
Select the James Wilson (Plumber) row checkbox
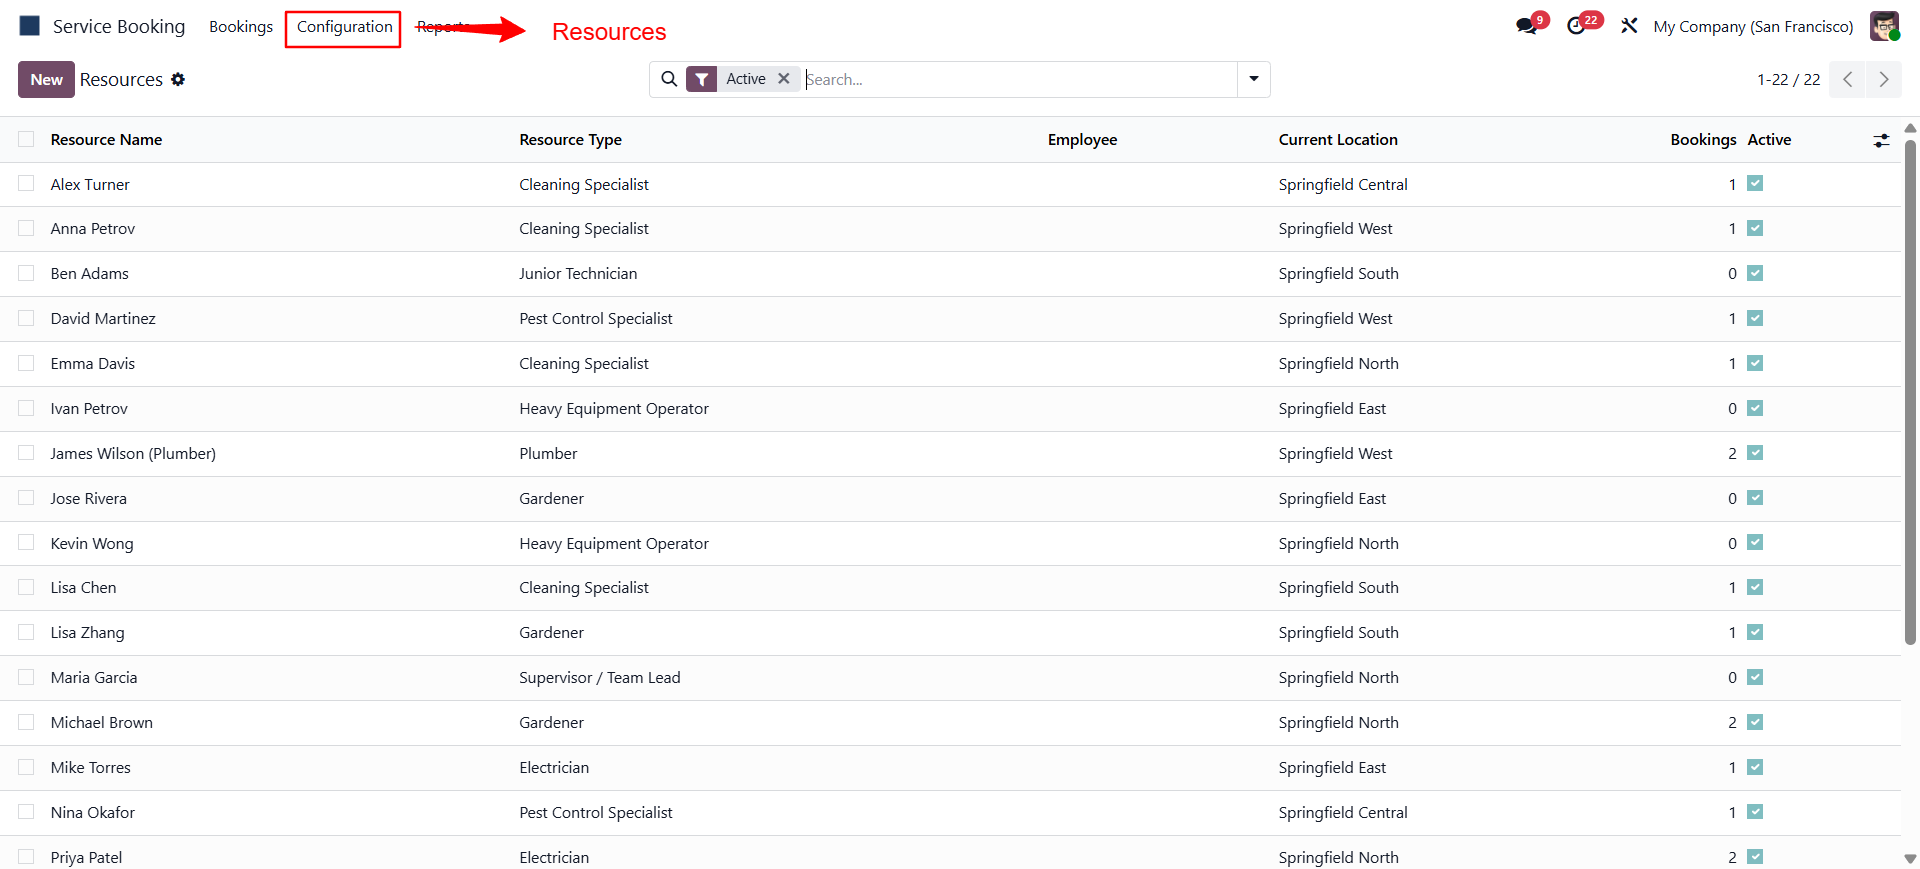coord(26,453)
